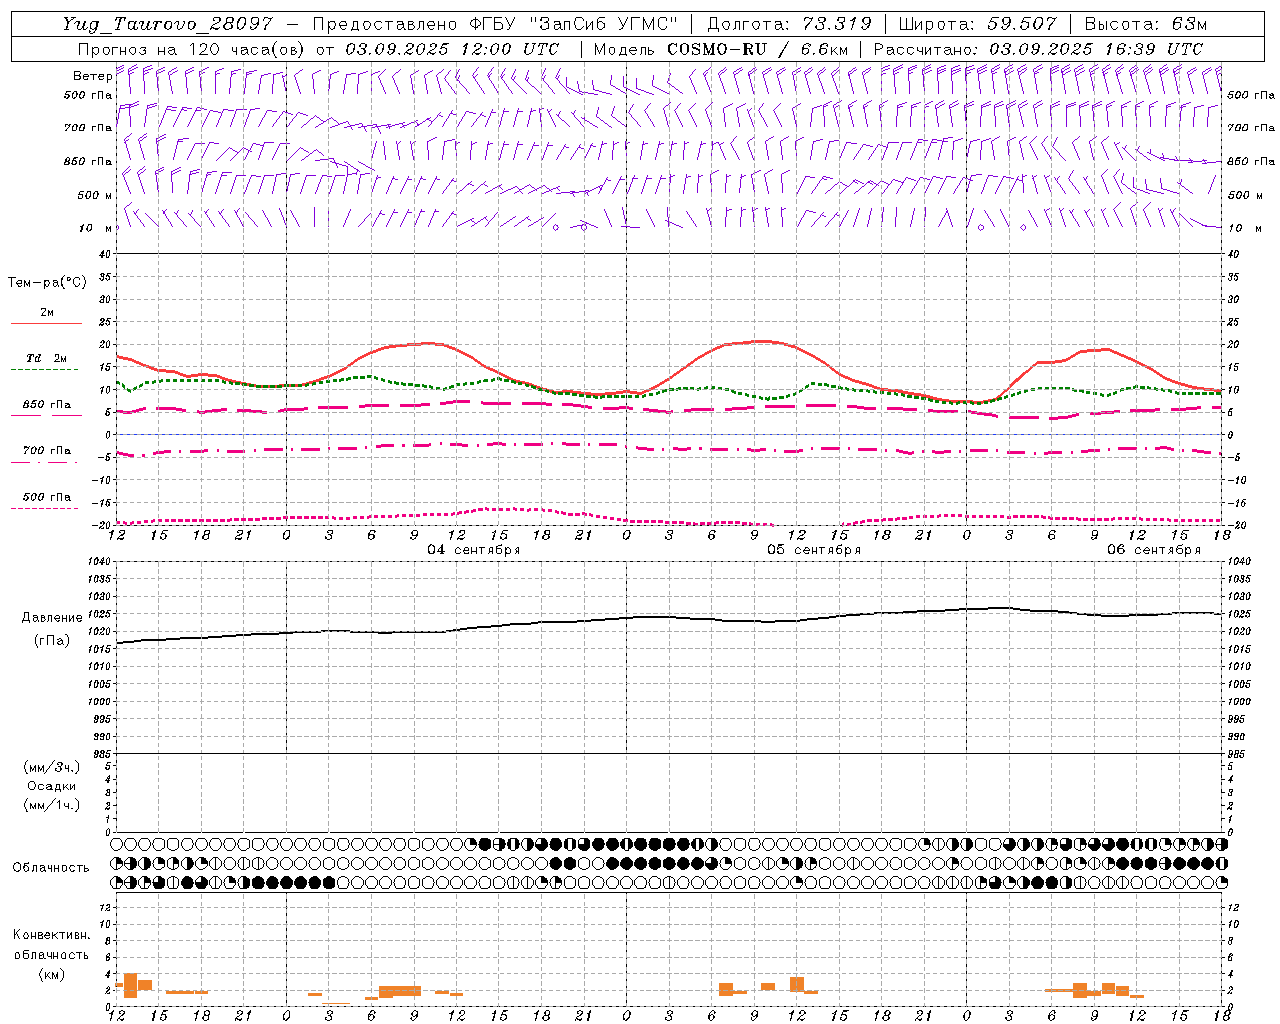Select the Широта: 59.507 header value
This screenshot has width=1280, height=1024.
coord(977,24)
